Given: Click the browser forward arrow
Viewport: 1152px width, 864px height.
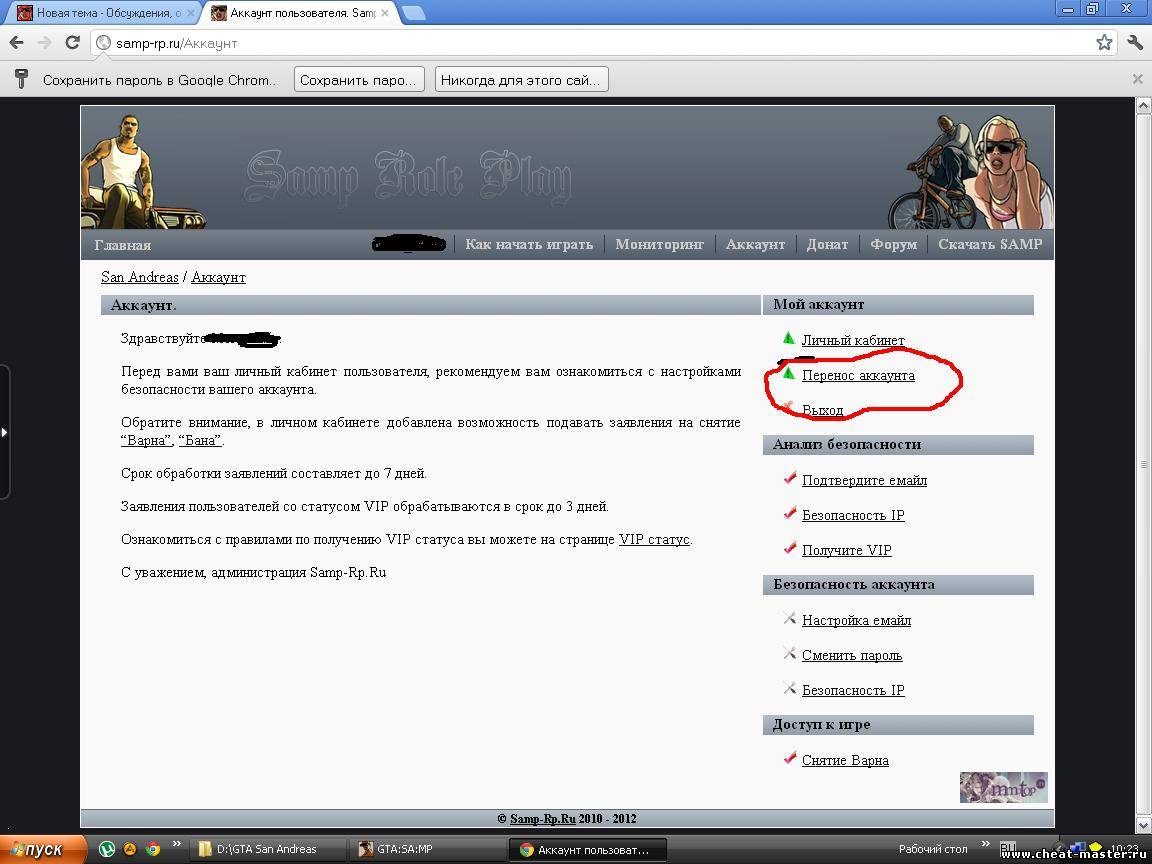Looking at the screenshot, I should [44, 43].
